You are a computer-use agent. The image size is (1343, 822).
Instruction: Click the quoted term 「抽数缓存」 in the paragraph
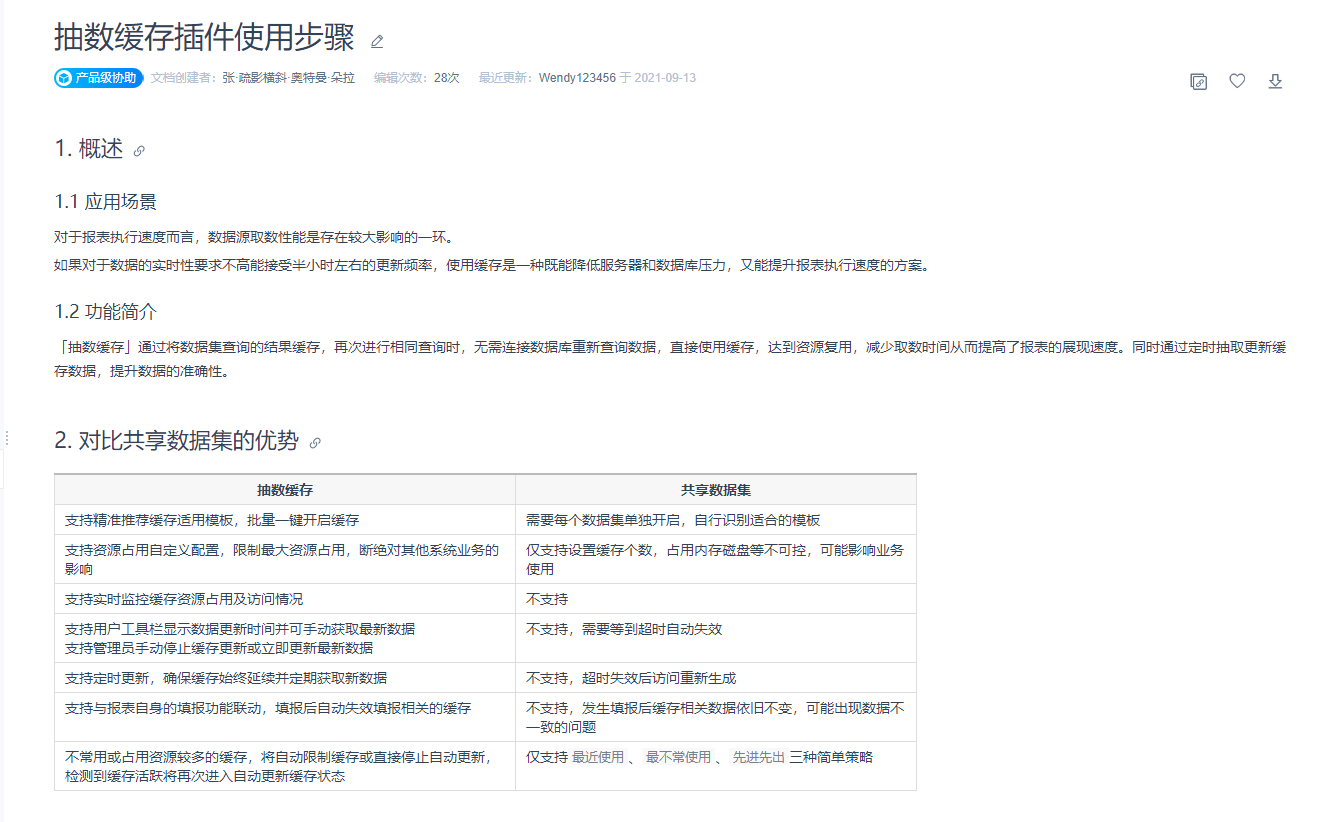(x=96, y=347)
